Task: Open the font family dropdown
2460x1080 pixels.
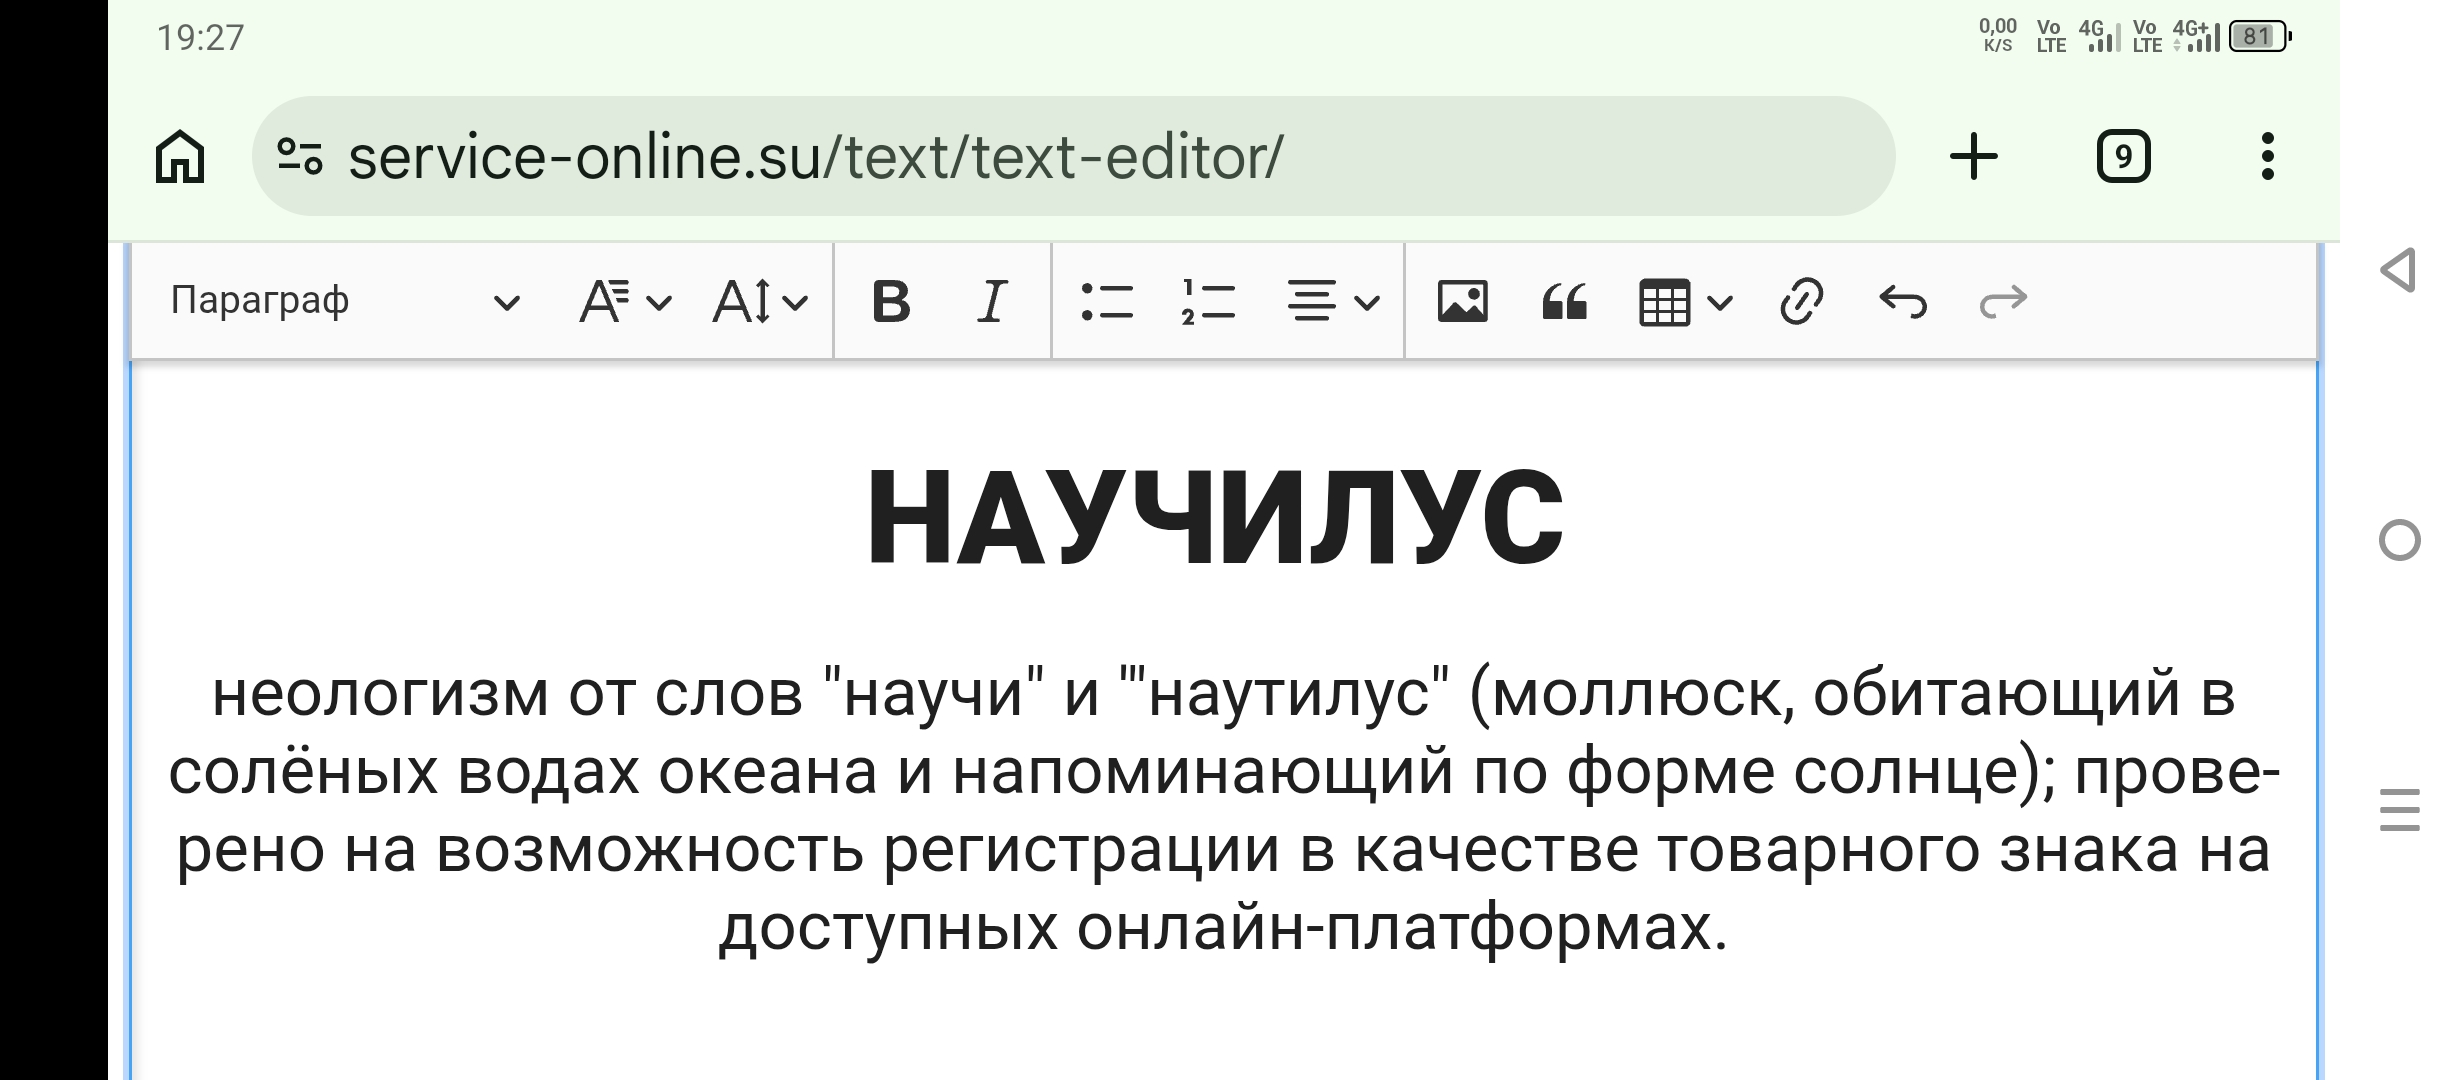Action: 625,301
